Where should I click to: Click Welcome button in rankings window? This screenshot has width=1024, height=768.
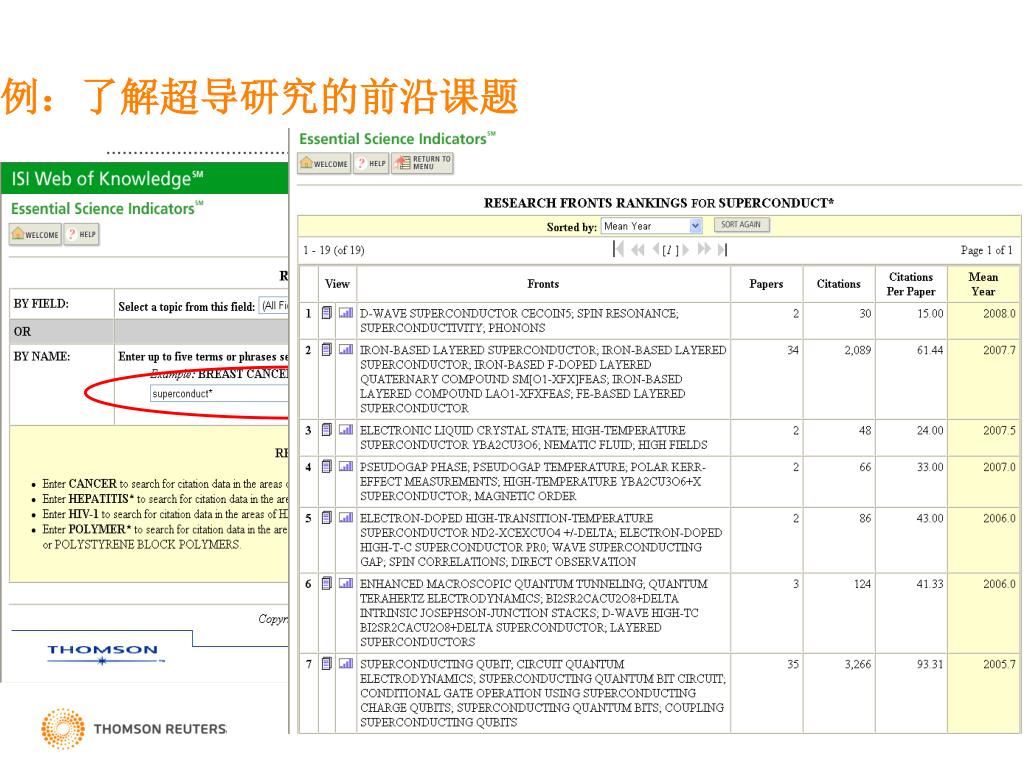[325, 163]
